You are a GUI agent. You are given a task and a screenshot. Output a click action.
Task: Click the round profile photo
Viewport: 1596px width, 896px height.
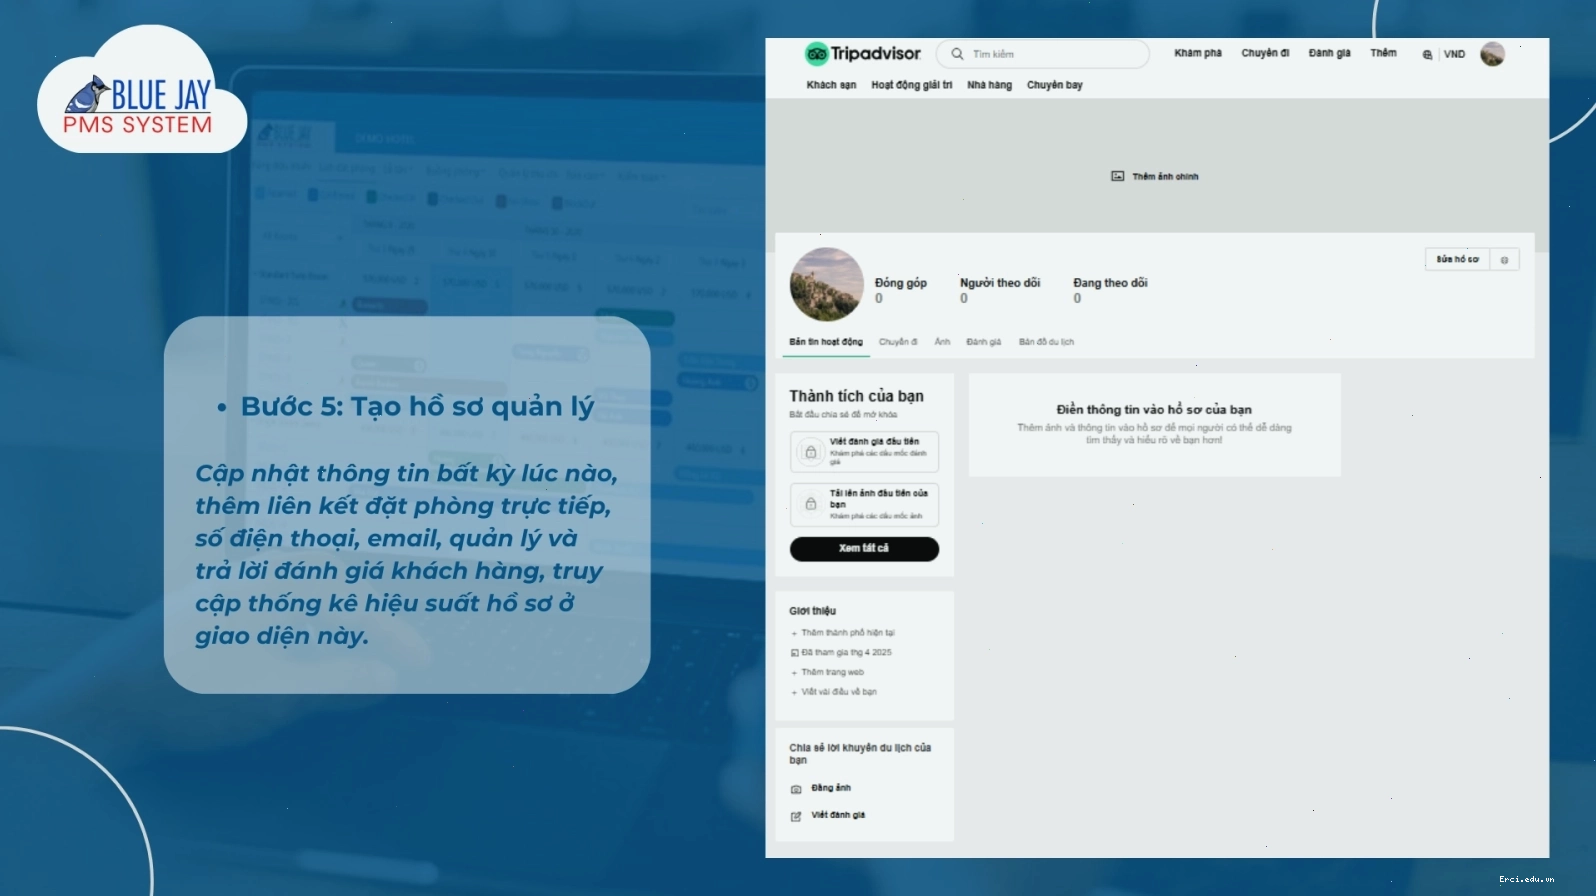click(827, 284)
